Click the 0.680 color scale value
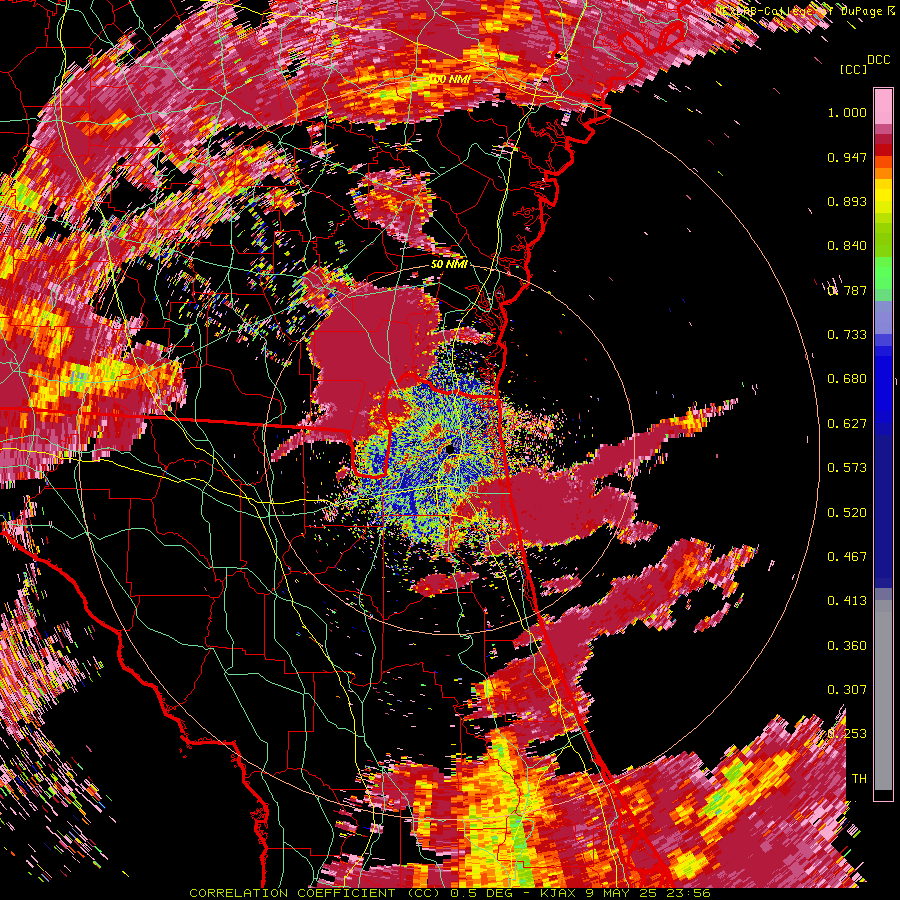 click(x=847, y=379)
